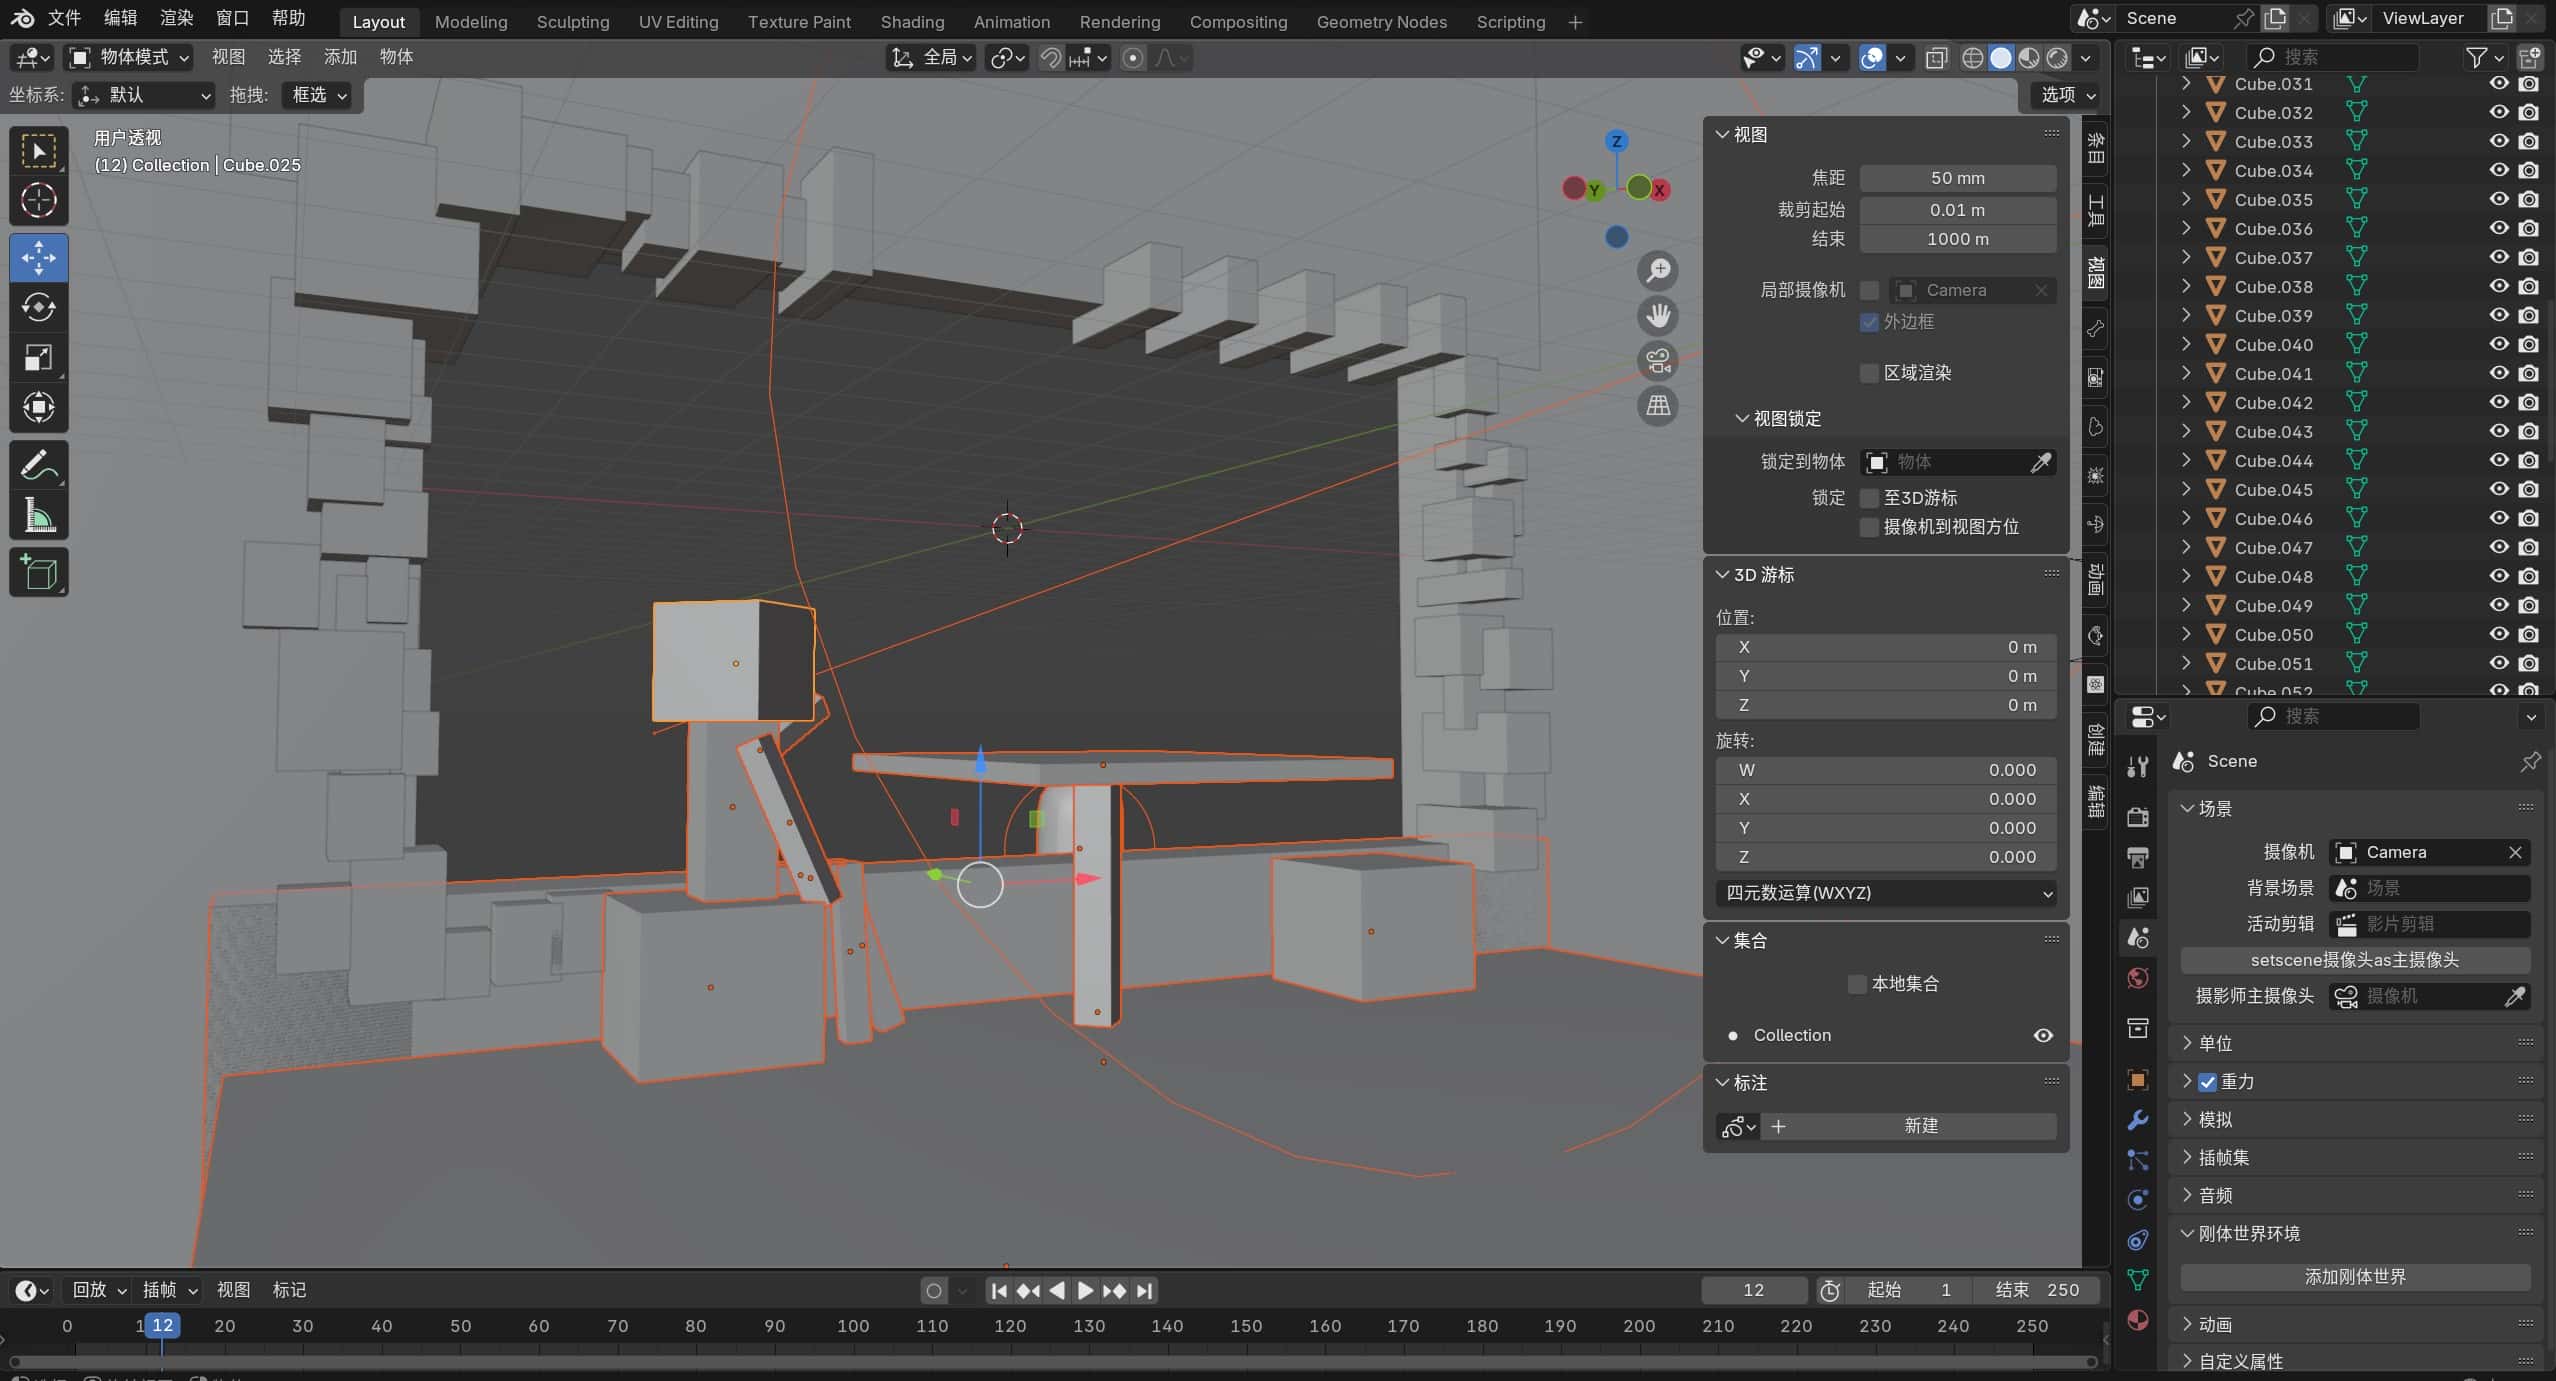This screenshot has width=2556, height=1381.
Task: Open the 四元数运算(WXYZ) rotation mode dropdown
Action: coord(1886,893)
